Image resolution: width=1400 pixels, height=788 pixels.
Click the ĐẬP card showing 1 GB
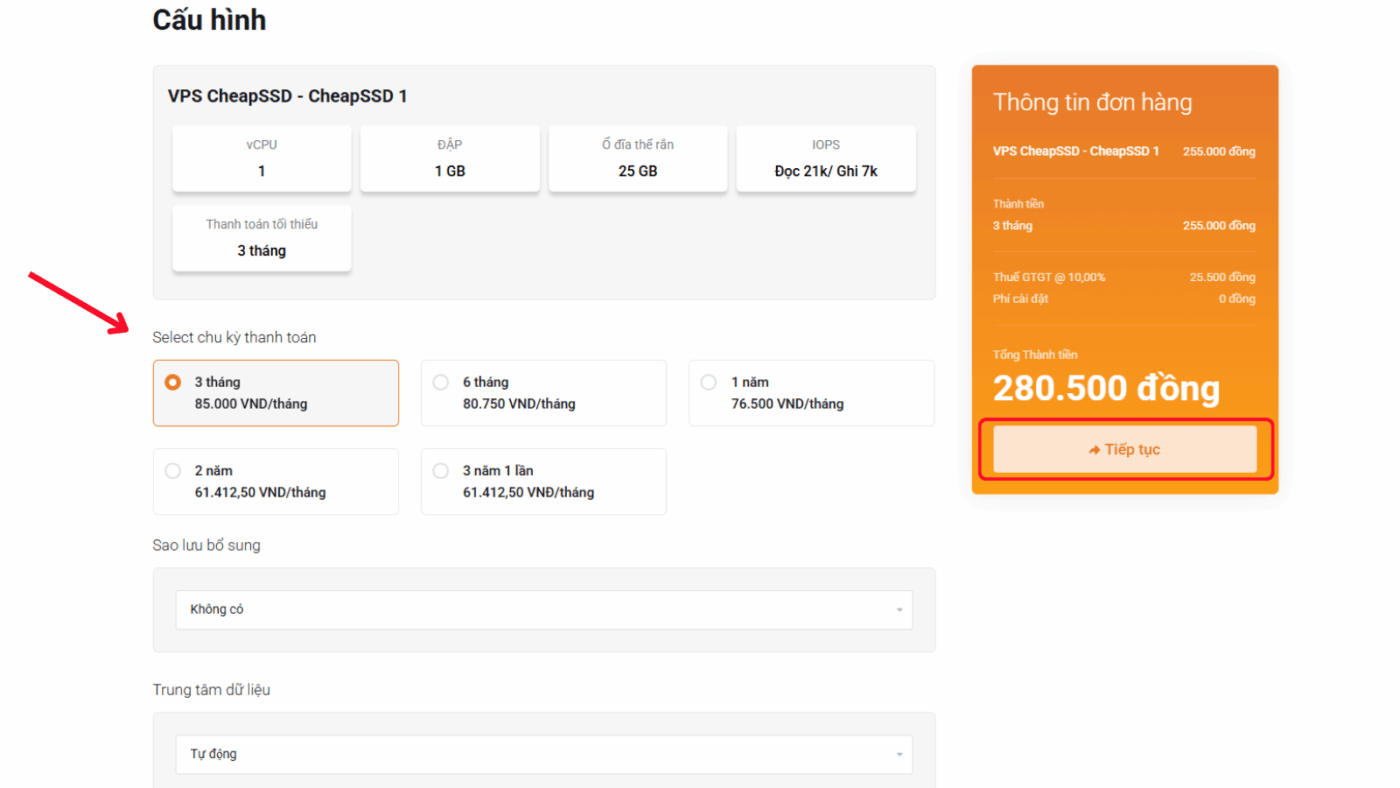pos(449,158)
